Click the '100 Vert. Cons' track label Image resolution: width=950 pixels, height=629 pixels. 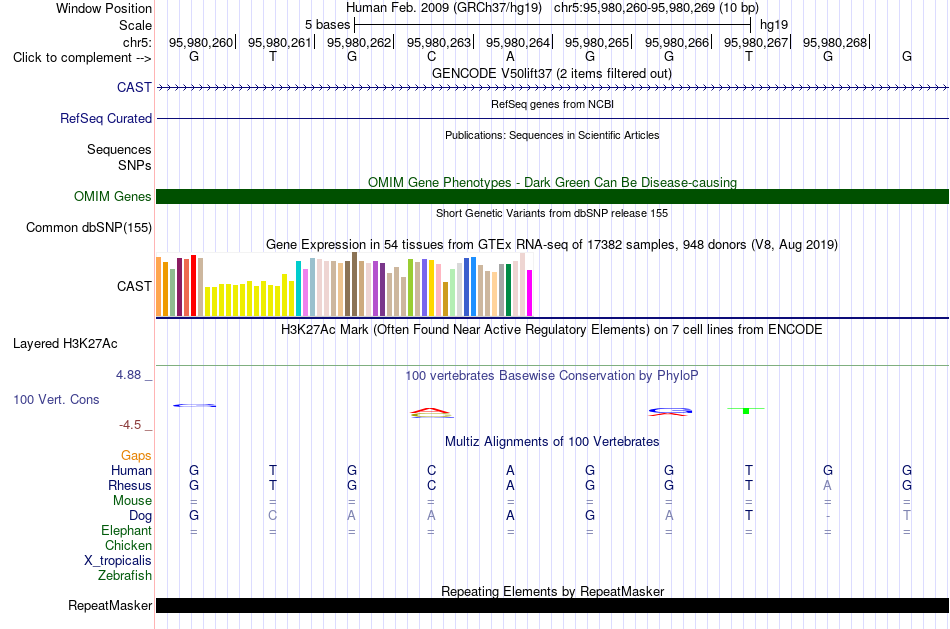pos(56,399)
